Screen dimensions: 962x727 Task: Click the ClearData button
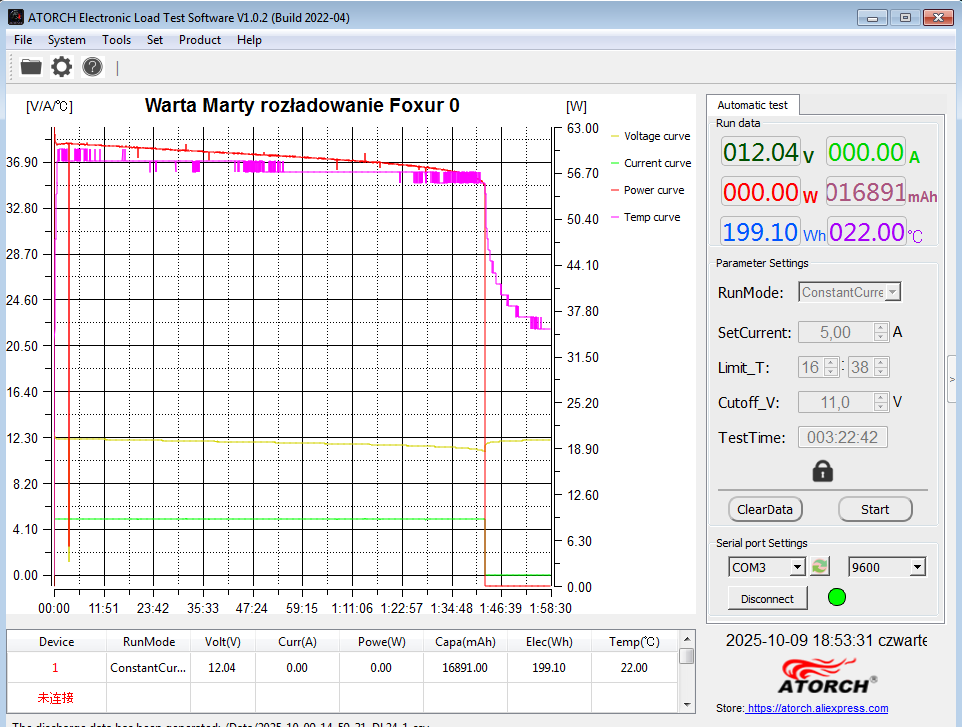[x=765, y=509]
